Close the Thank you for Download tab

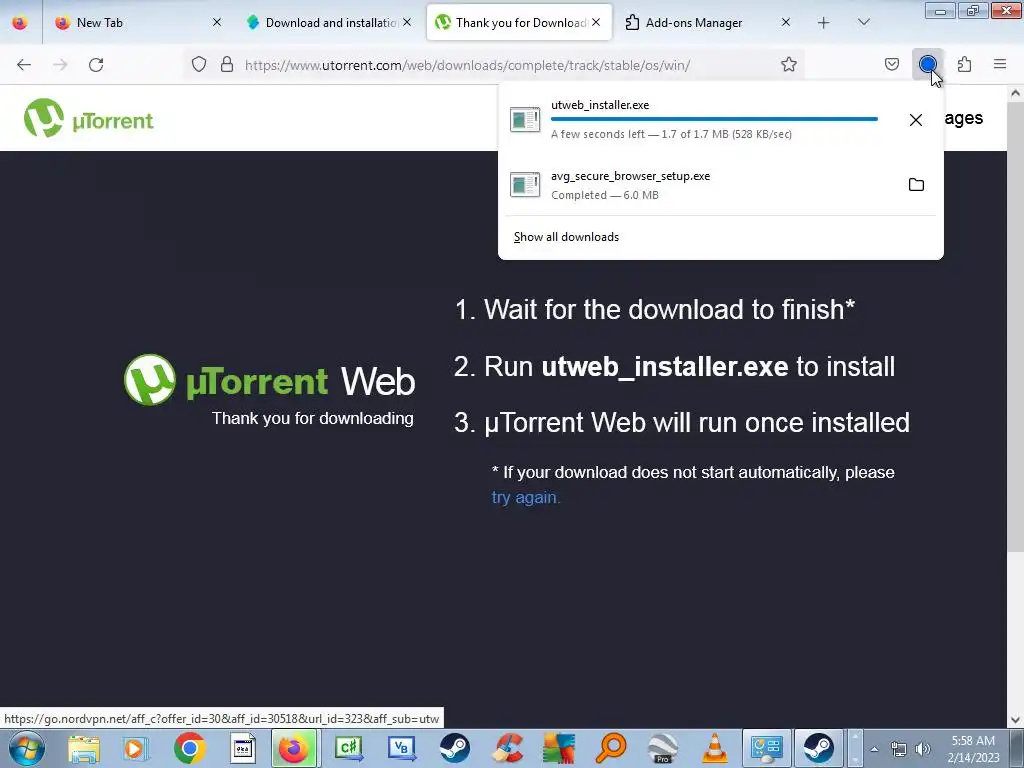point(596,22)
